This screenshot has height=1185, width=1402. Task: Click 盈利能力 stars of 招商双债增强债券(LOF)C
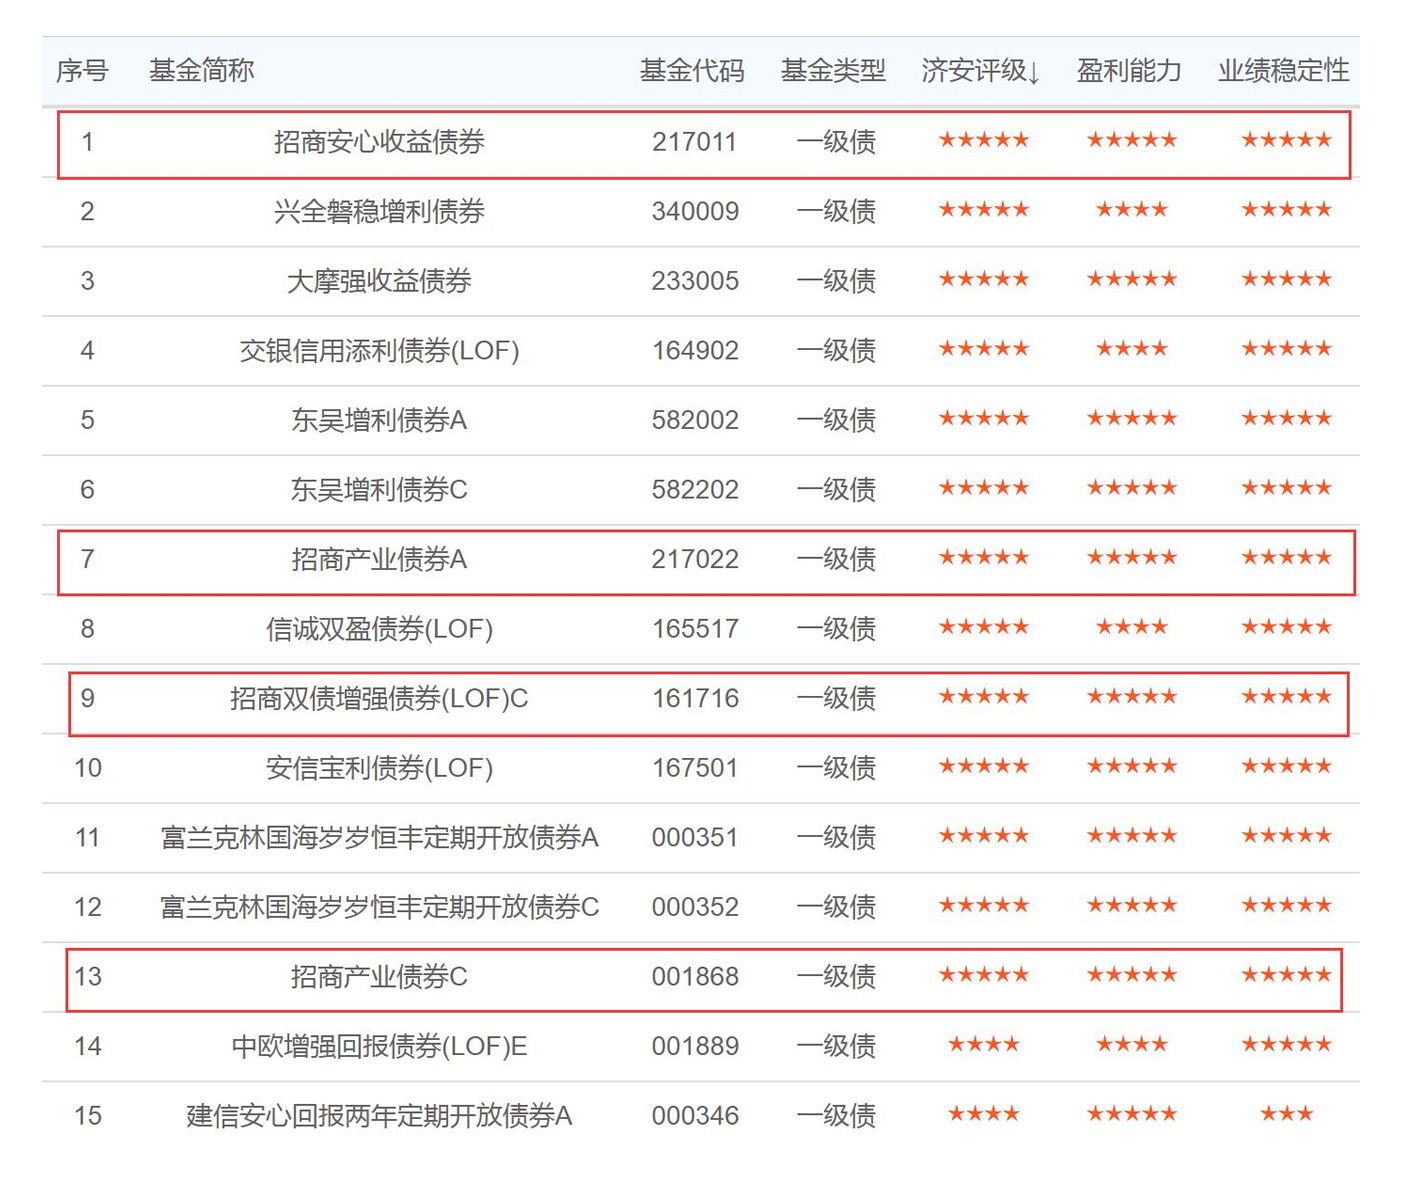pos(1131,697)
